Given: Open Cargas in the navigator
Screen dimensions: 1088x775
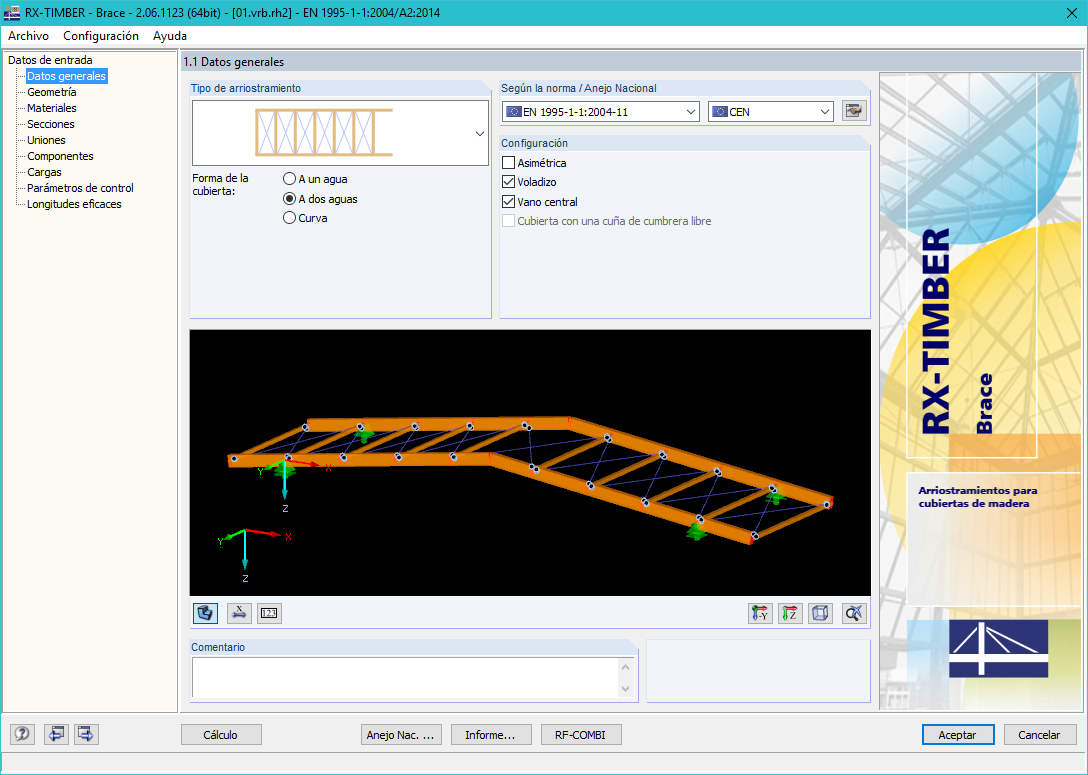Looking at the screenshot, I should click(x=44, y=172).
